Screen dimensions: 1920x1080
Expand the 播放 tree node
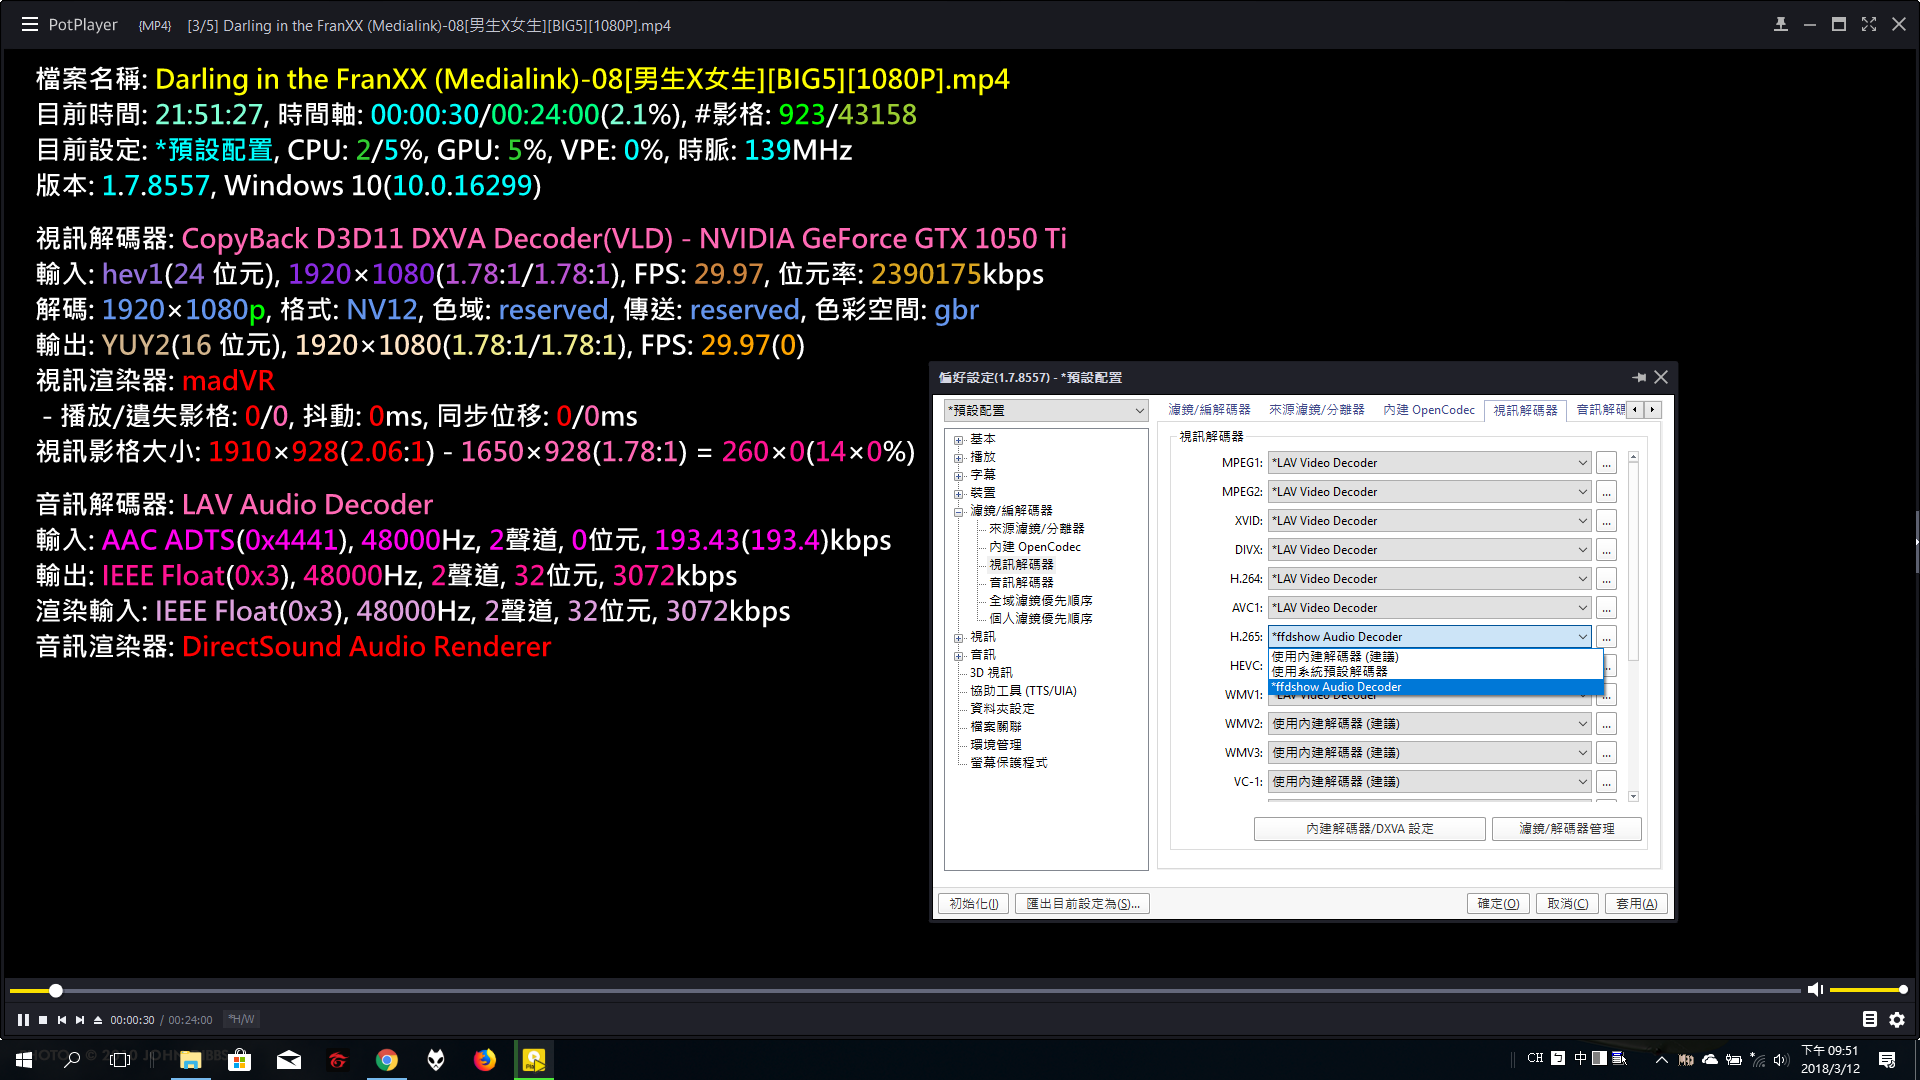click(x=958, y=457)
